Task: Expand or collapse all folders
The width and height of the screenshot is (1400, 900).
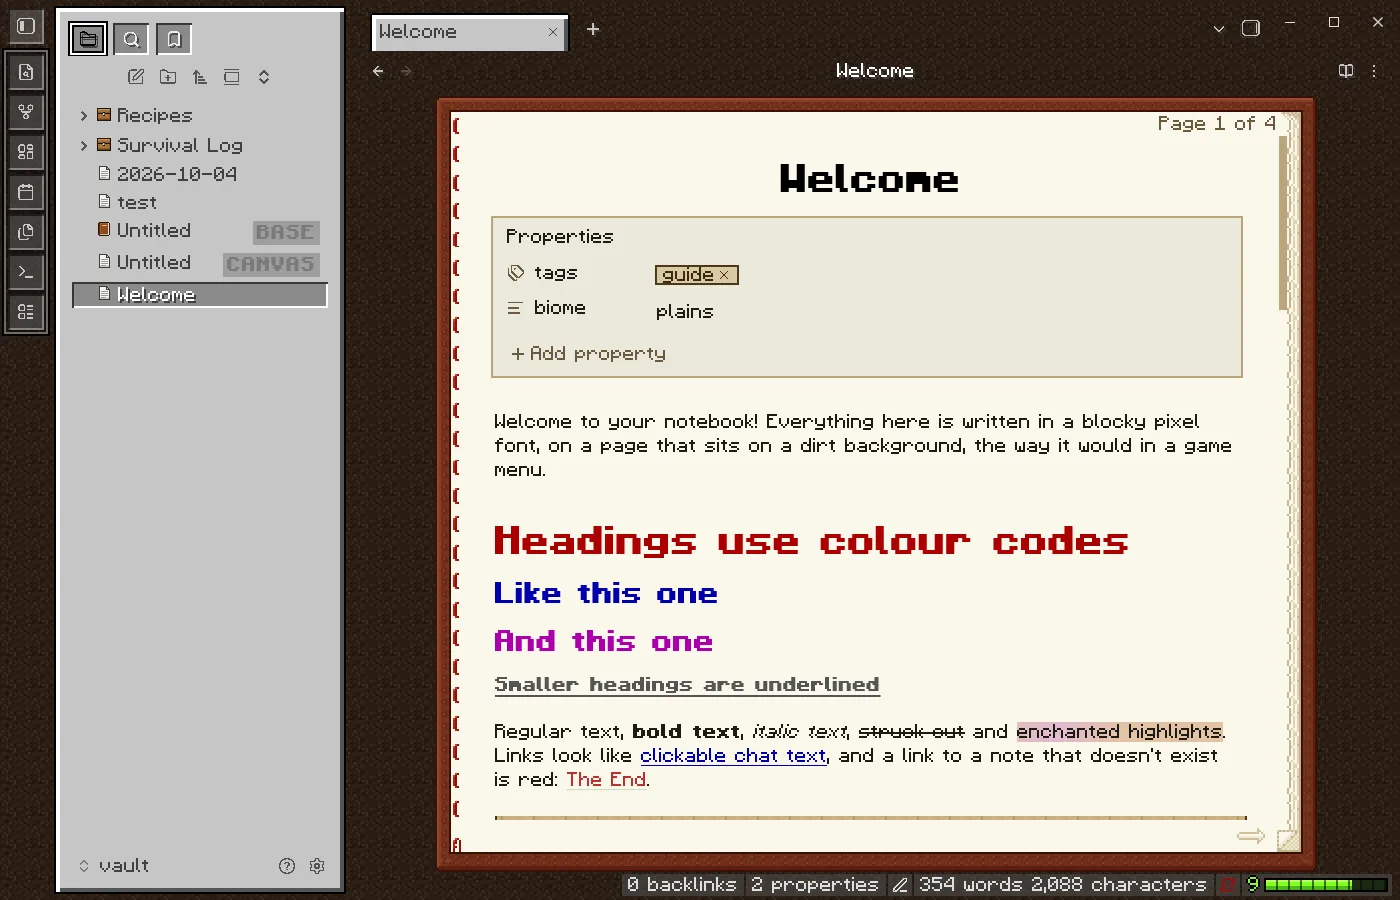Action: (264, 77)
